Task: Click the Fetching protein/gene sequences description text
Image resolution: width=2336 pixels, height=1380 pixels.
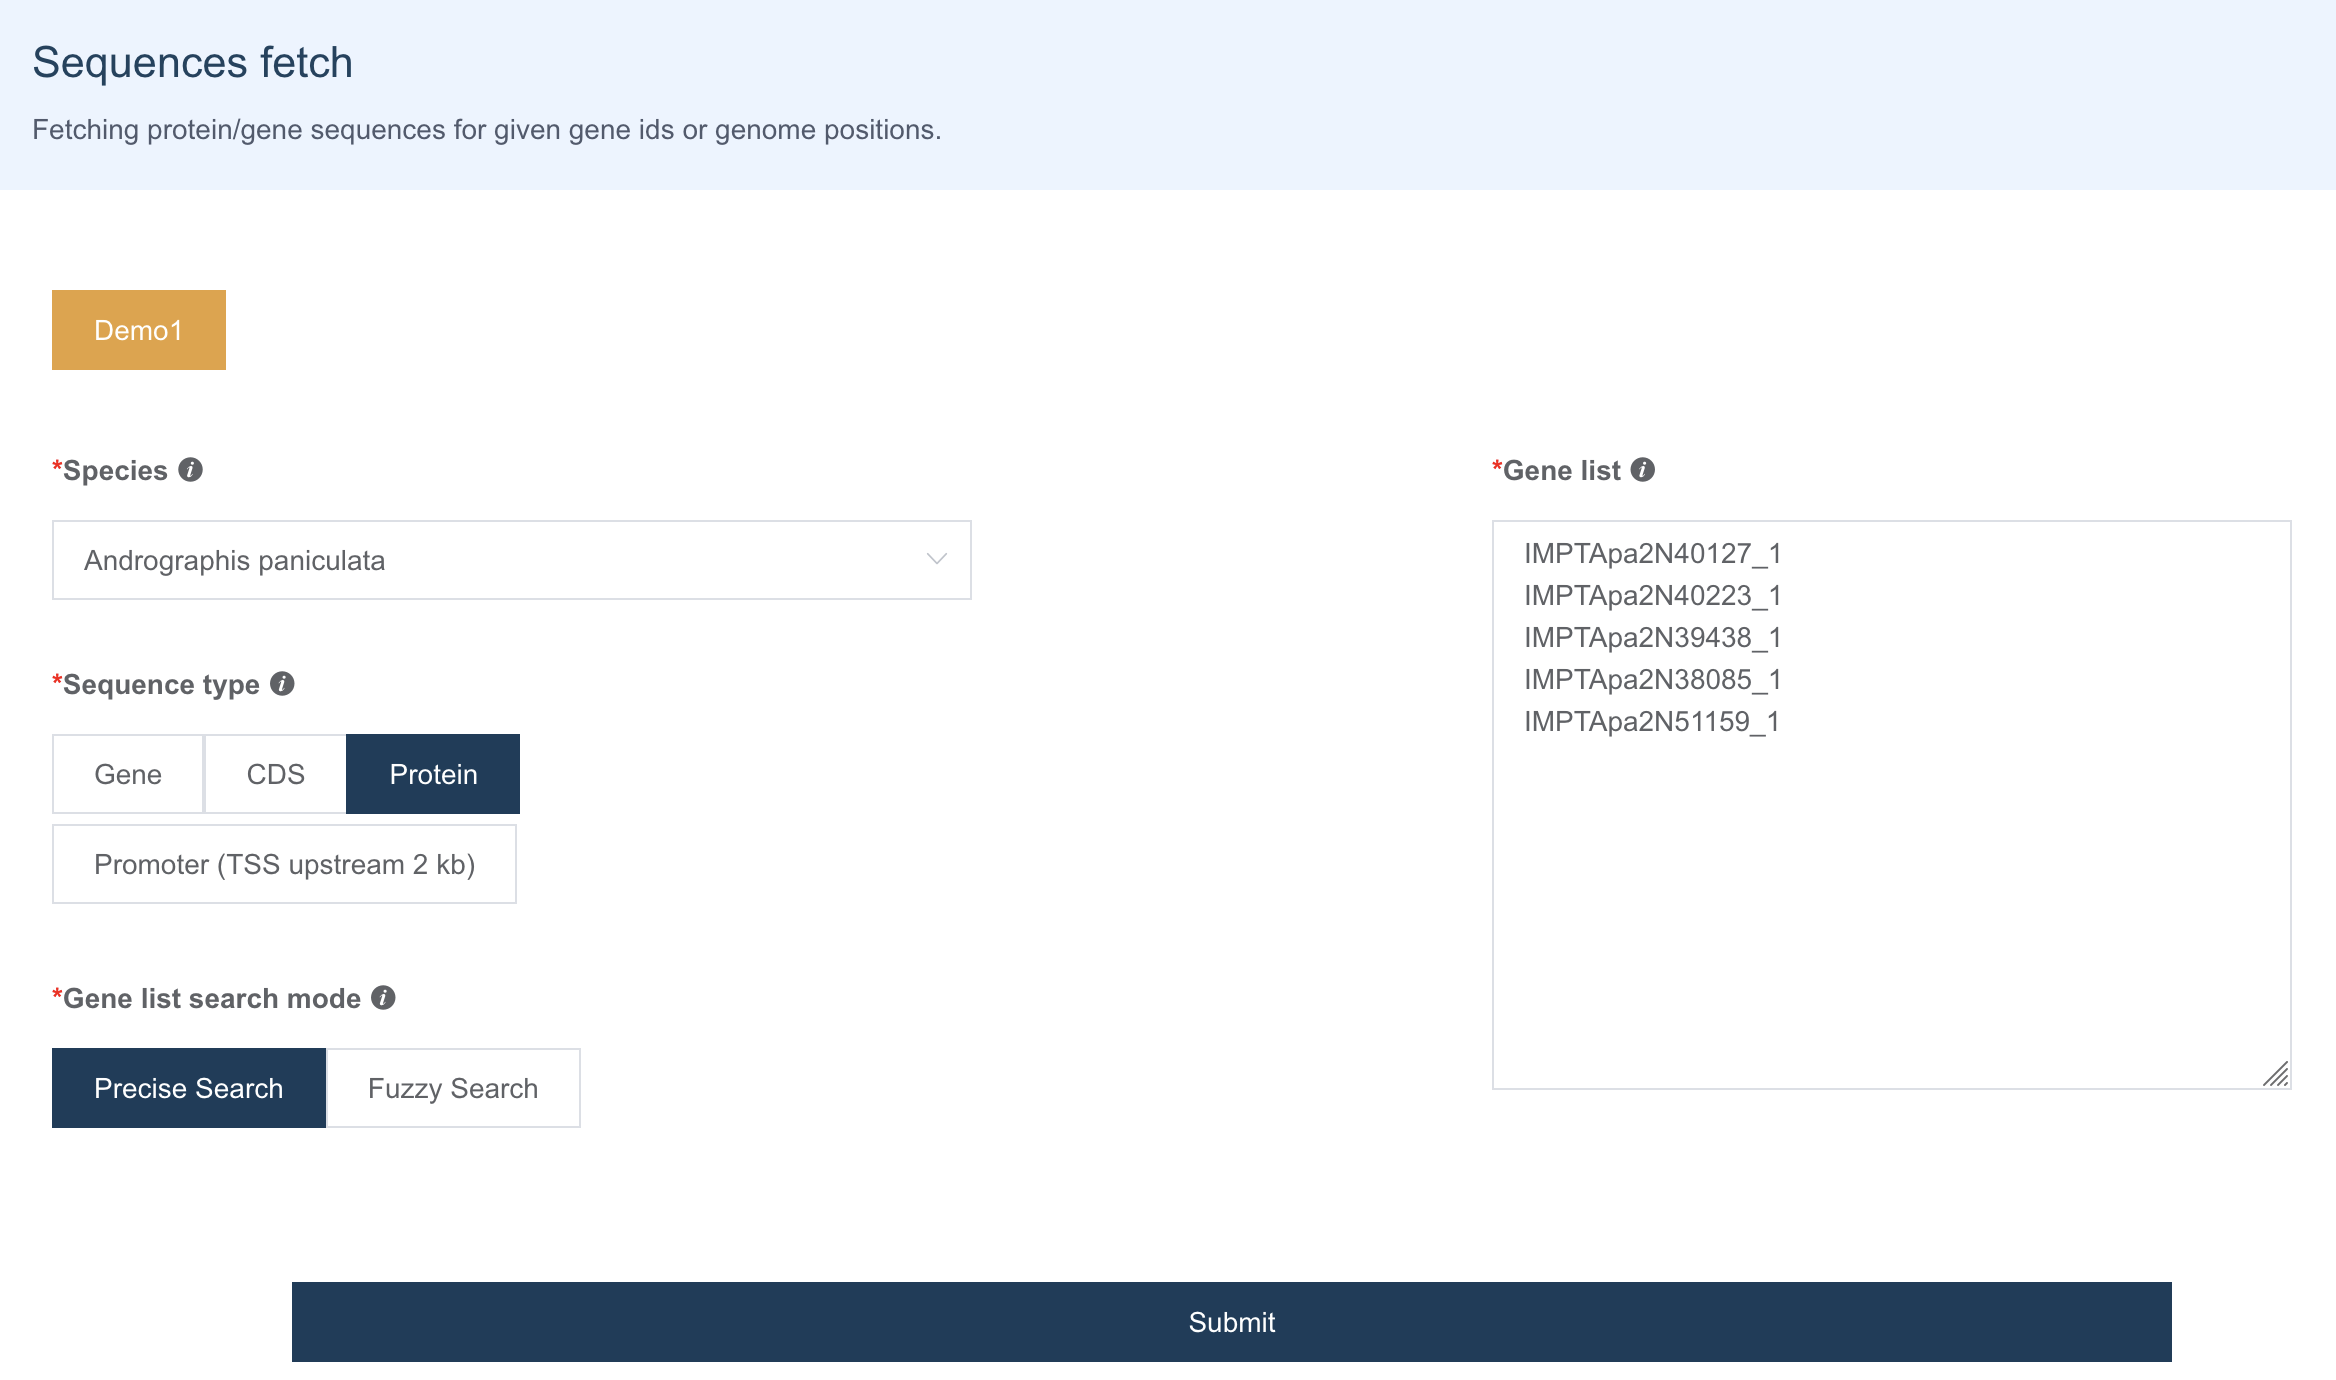Action: [487, 130]
